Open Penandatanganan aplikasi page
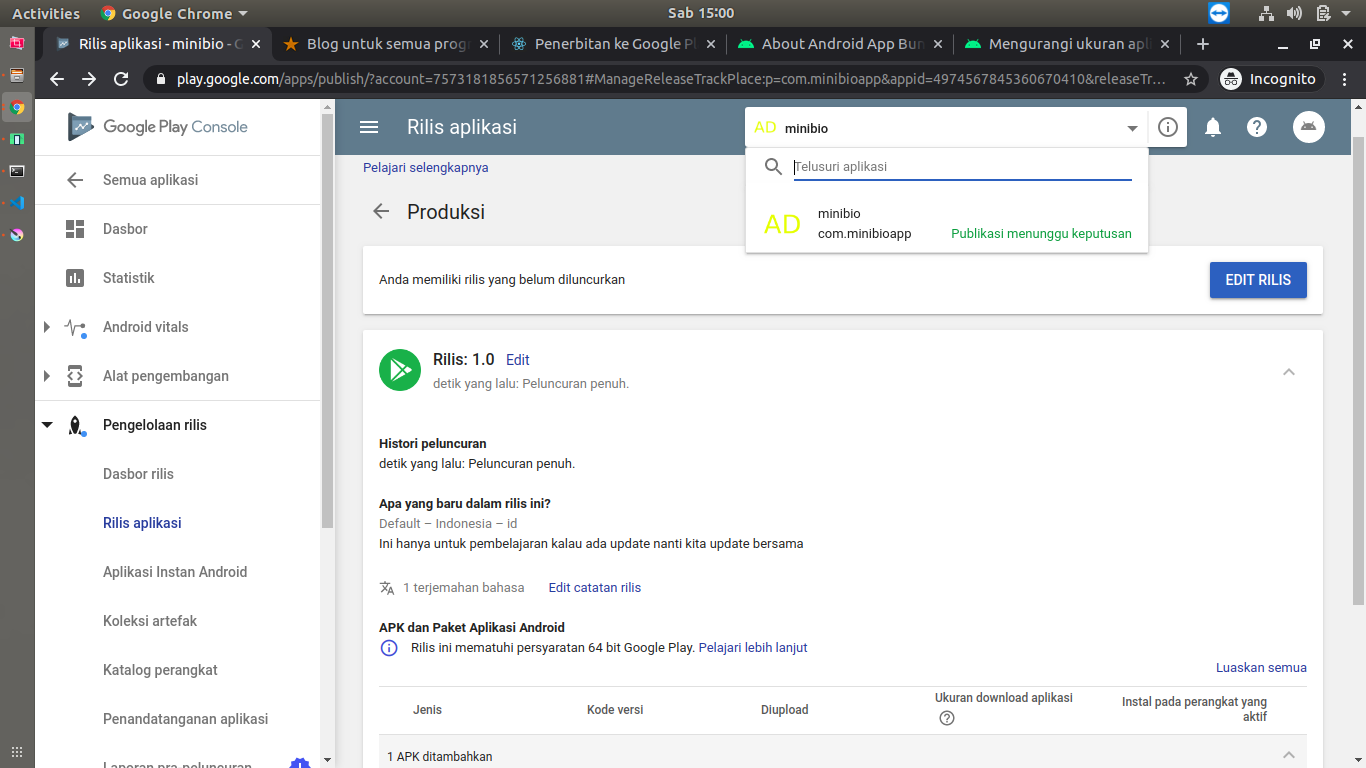 (186, 719)
